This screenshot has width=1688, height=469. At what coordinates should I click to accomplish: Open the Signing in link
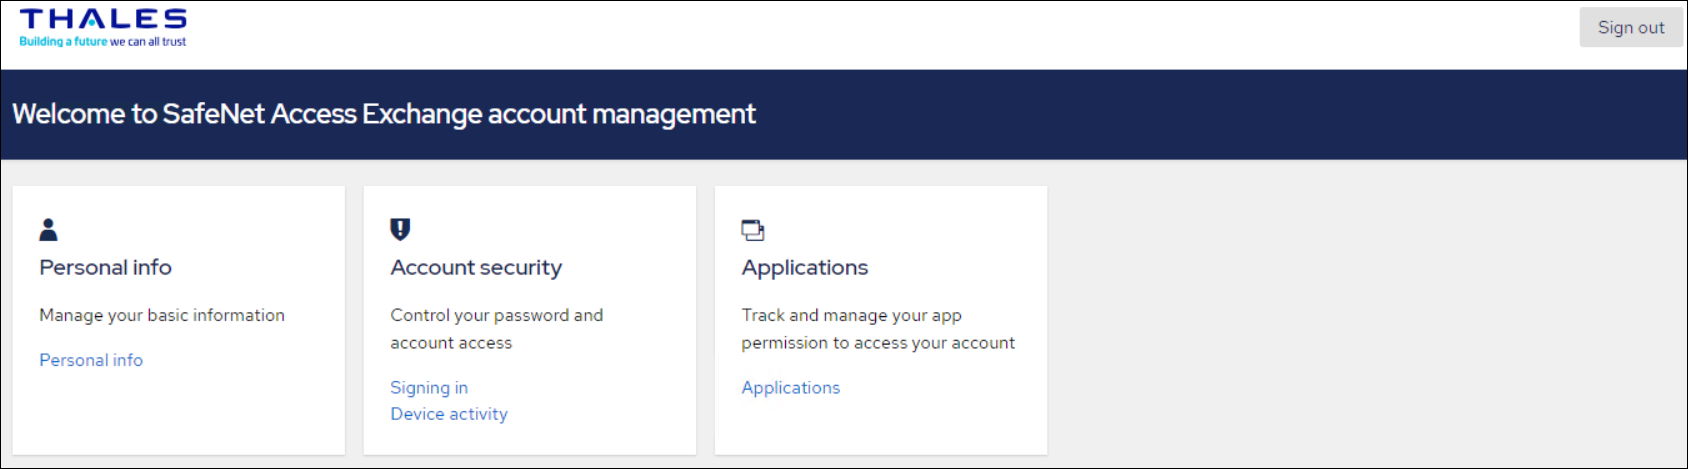pos(429,388)
